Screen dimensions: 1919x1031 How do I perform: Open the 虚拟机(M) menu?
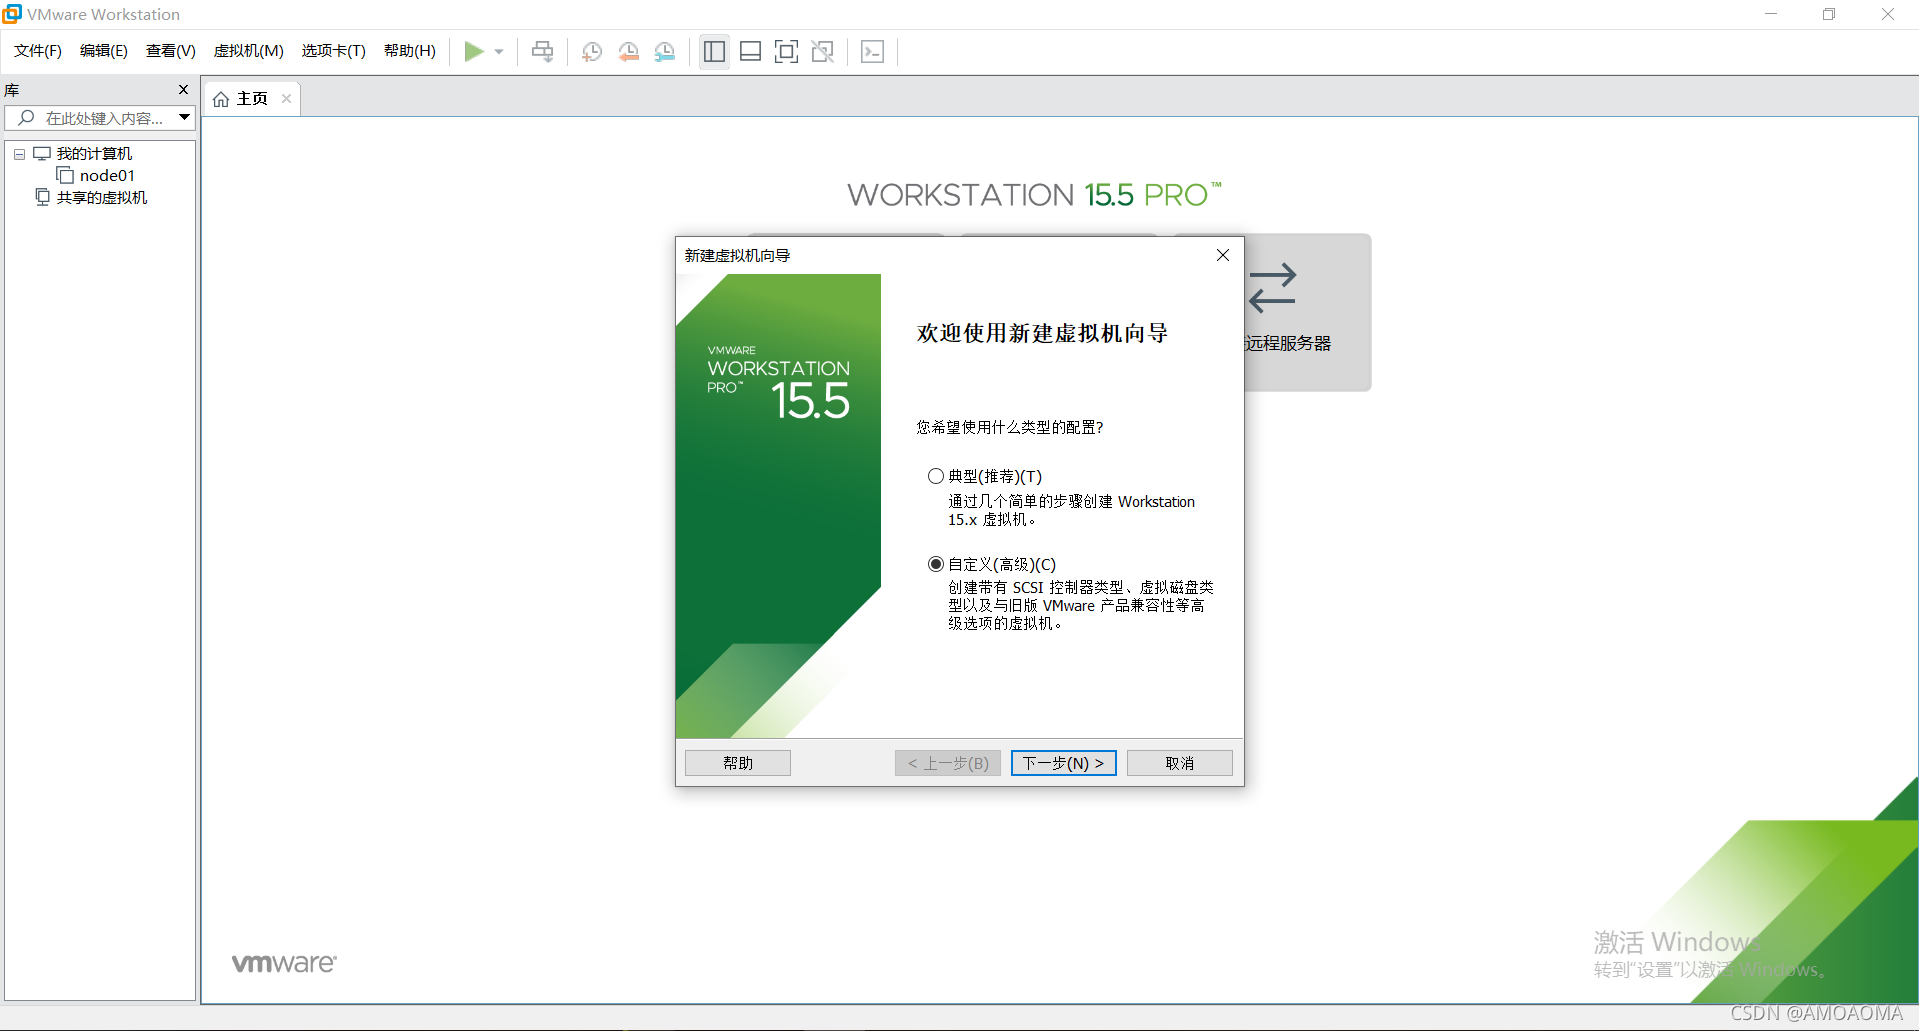pos(249,51)
